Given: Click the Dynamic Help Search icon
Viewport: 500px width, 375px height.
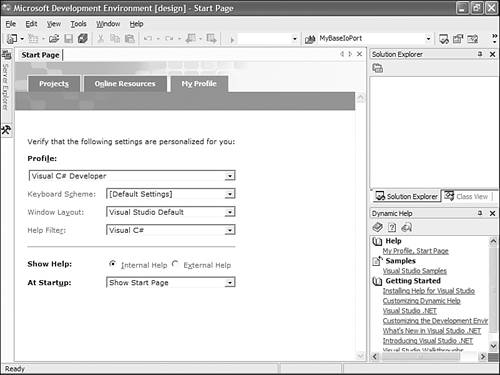Looking at the screenshot, I should click(x=407, y=227).
